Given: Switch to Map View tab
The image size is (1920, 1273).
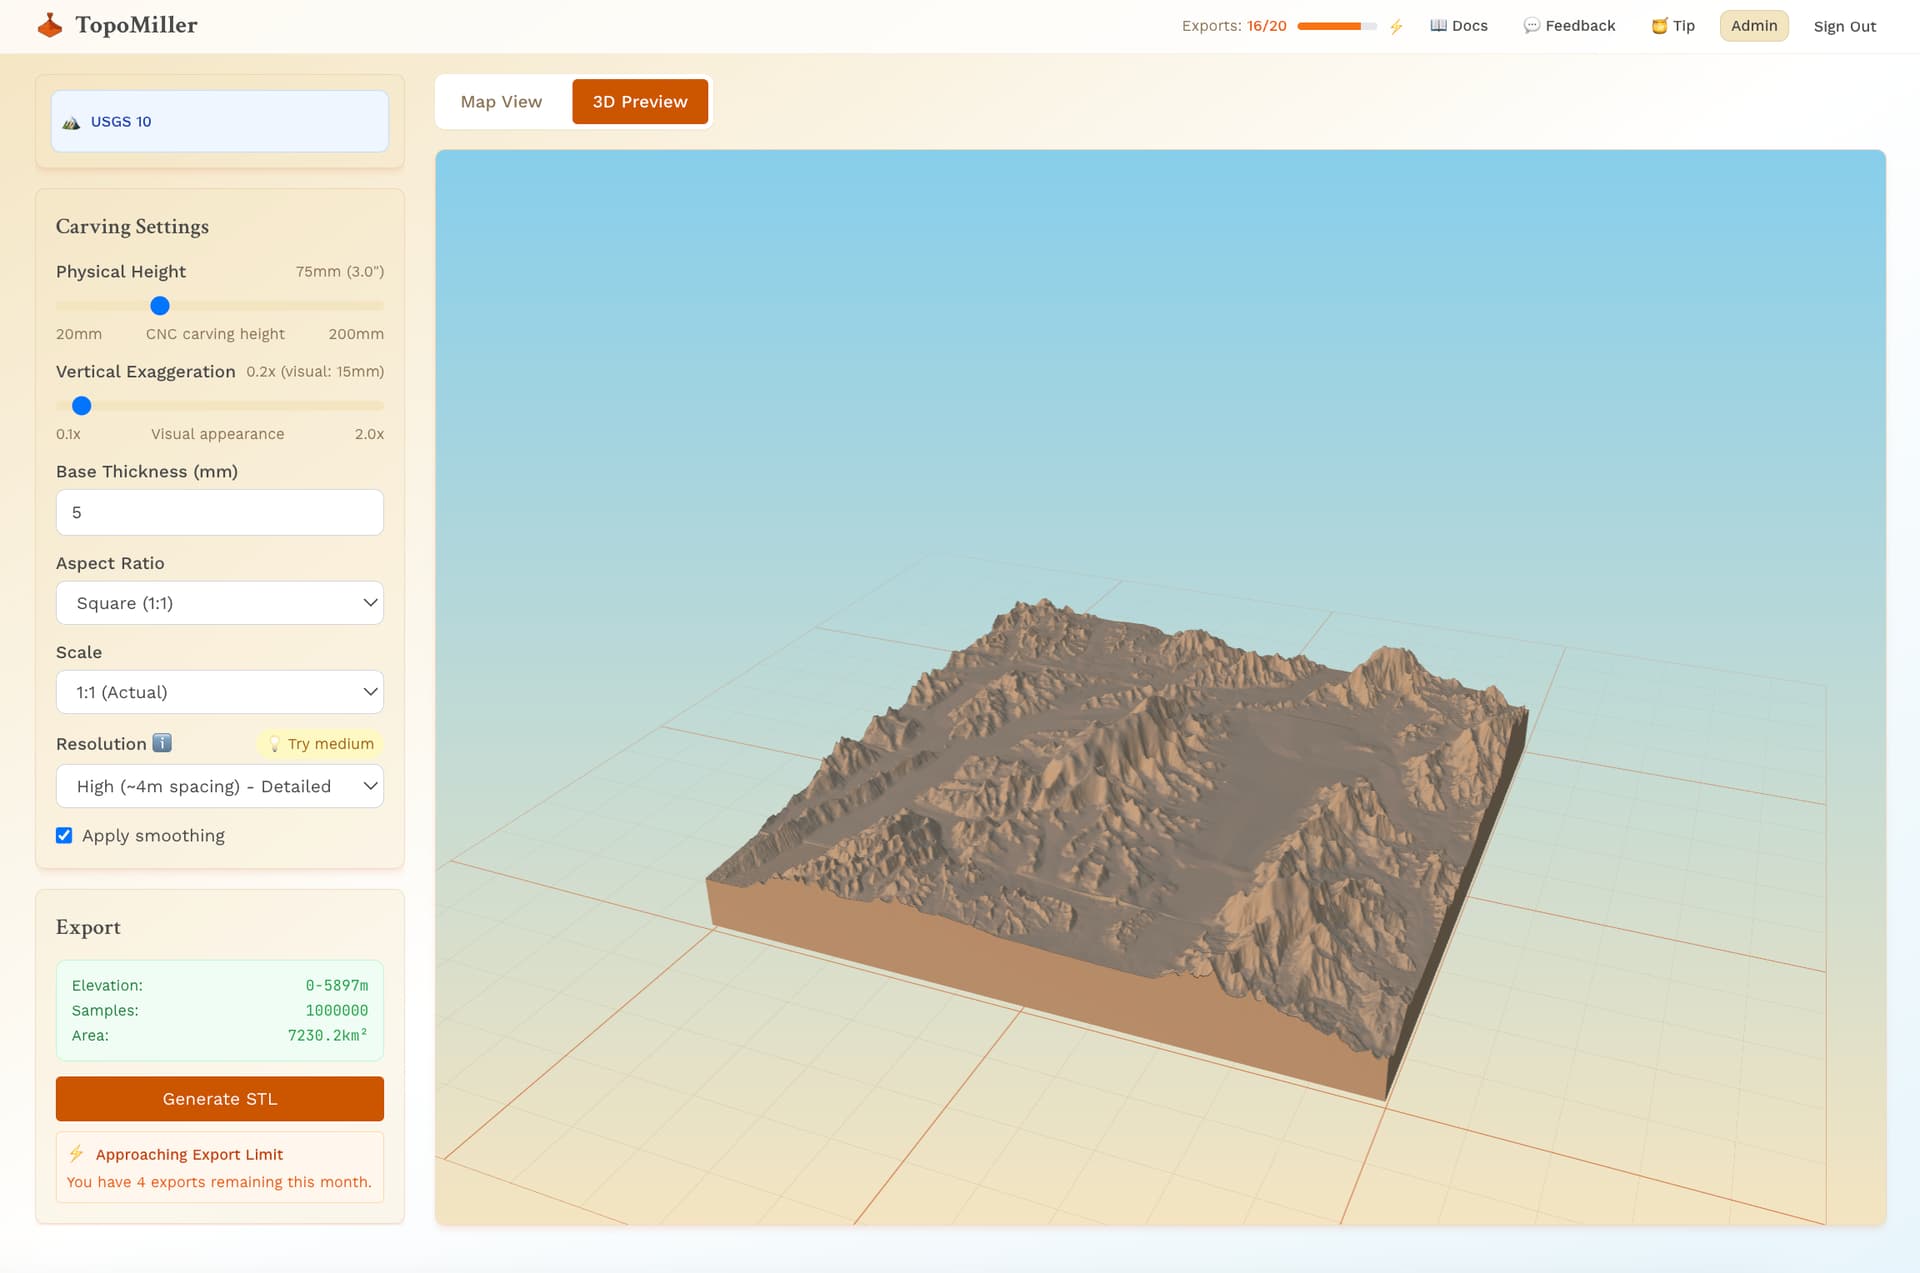Looking at the screenshot, I should tap(501, 102).
